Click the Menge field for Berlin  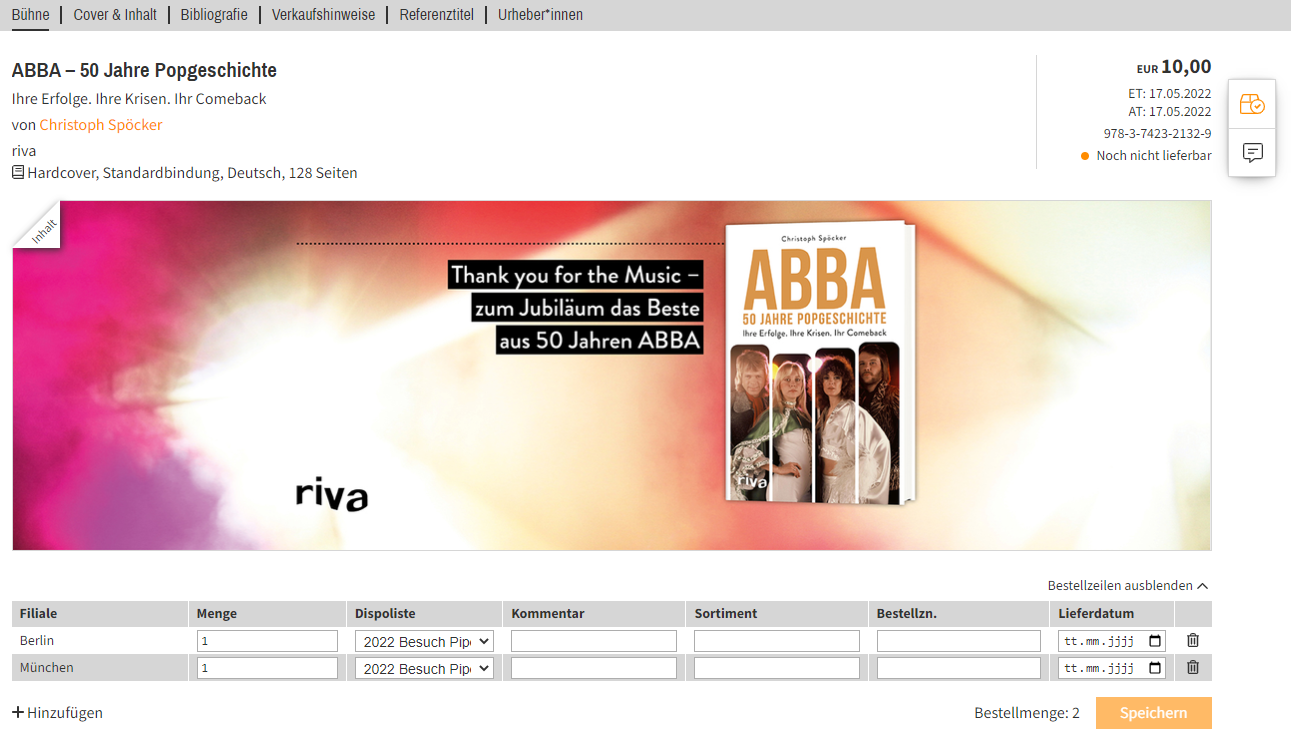click(x=267, y=641)
